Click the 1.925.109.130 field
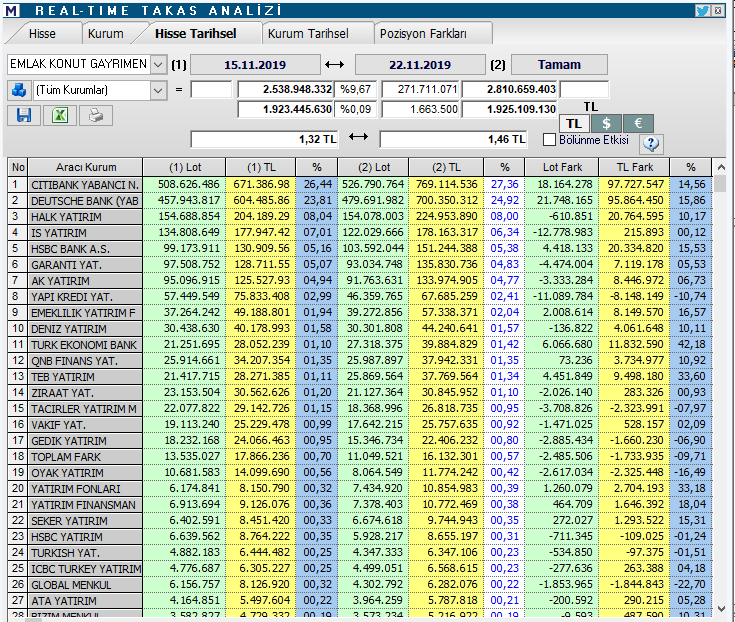 click(510, 110)
